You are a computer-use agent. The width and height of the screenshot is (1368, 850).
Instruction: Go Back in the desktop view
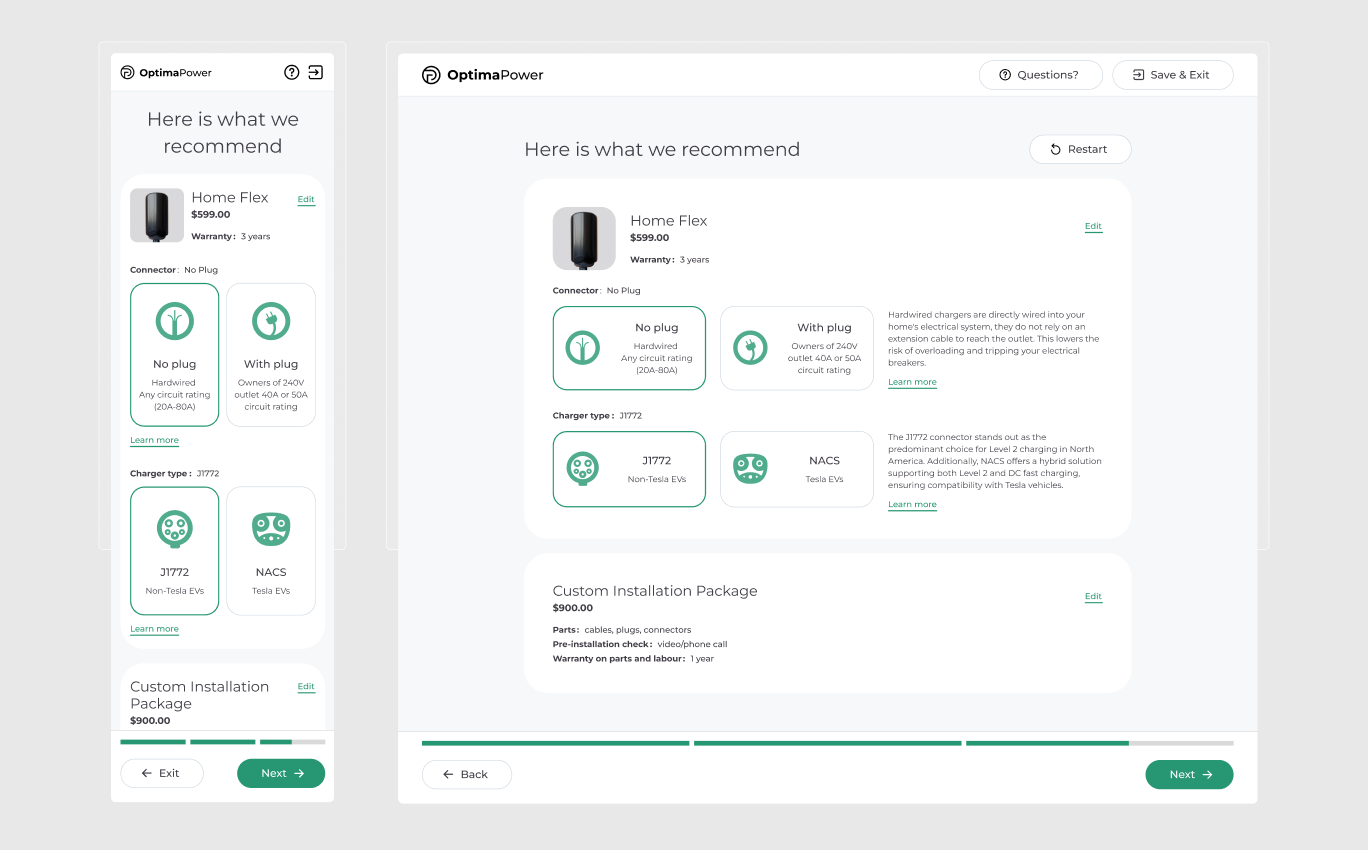[467, 774]
